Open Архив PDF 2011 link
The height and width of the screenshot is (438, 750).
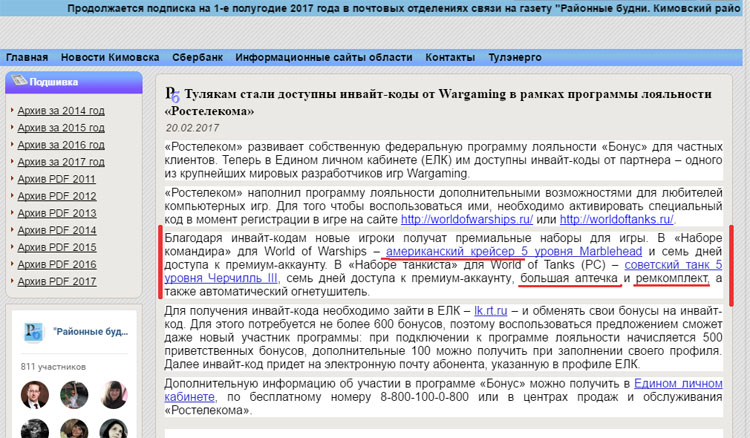tap(57, 178)
